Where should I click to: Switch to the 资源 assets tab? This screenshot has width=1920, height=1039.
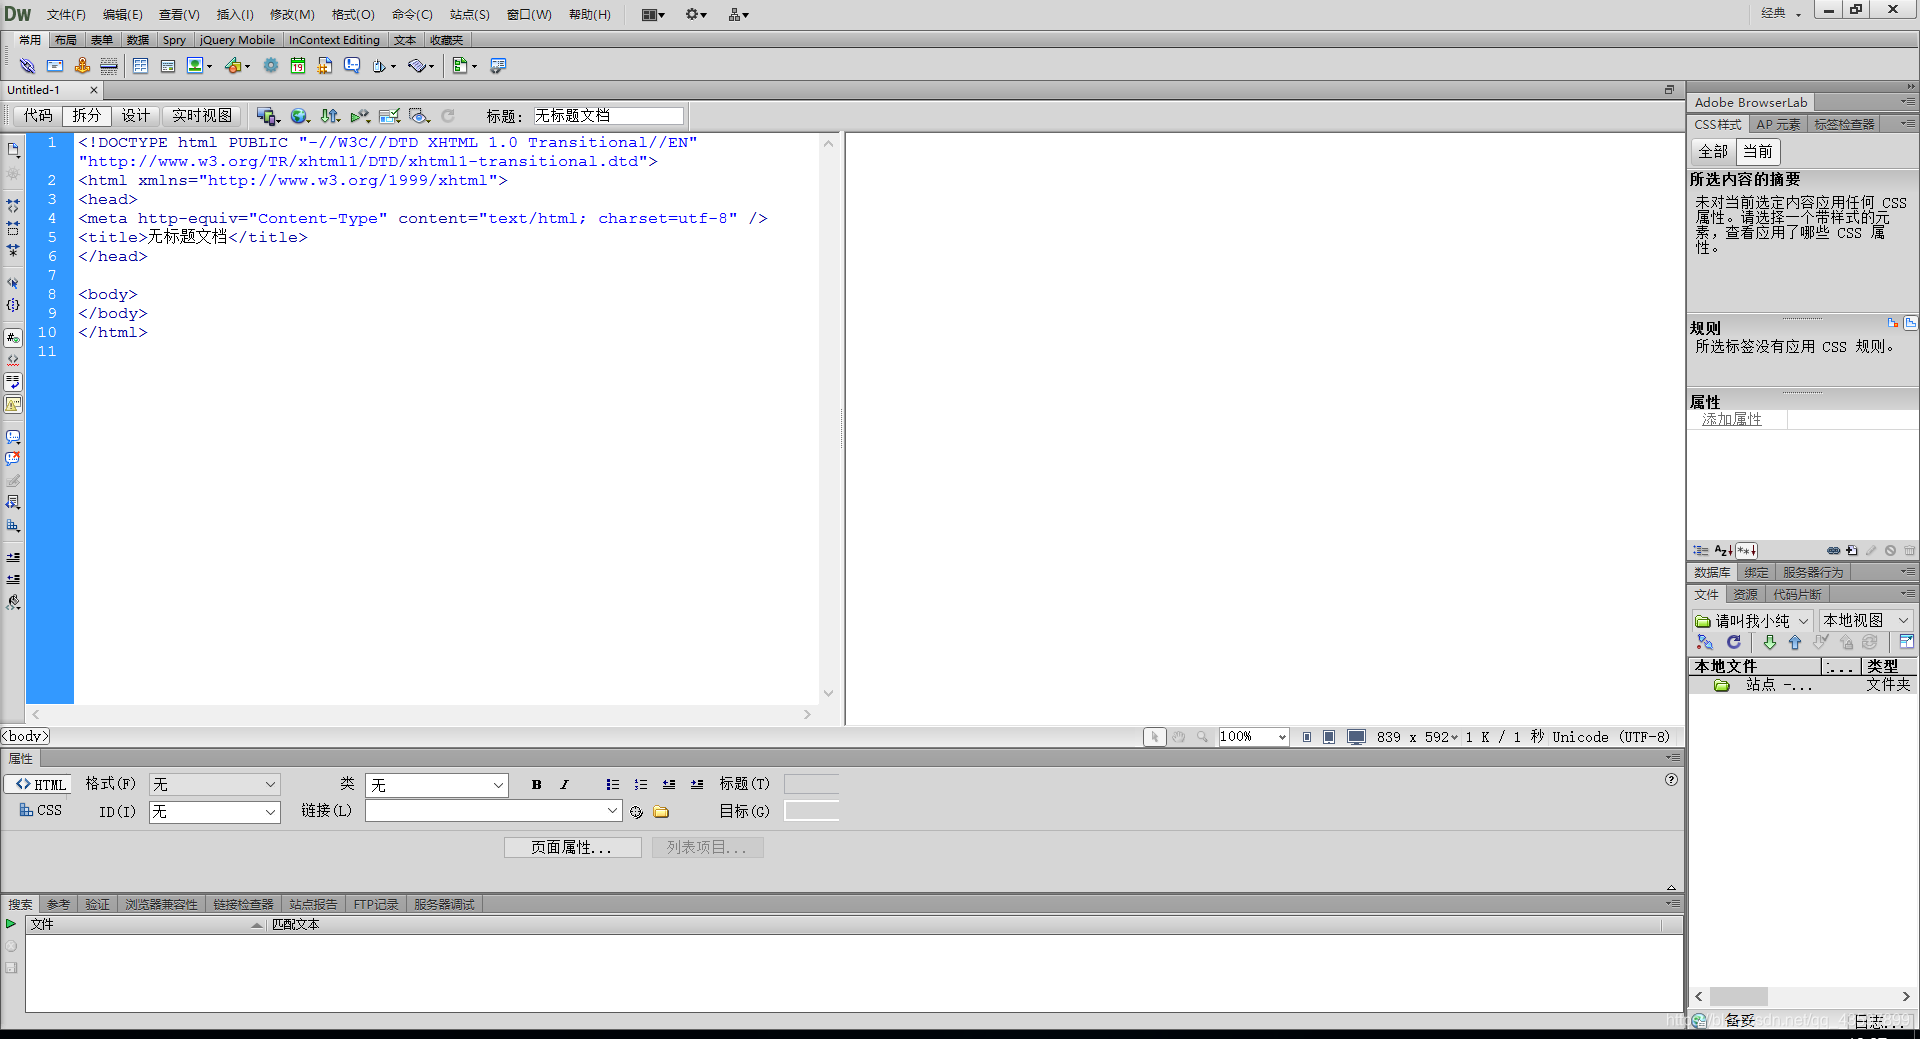pyautogui.click(x=1745, y=595)
